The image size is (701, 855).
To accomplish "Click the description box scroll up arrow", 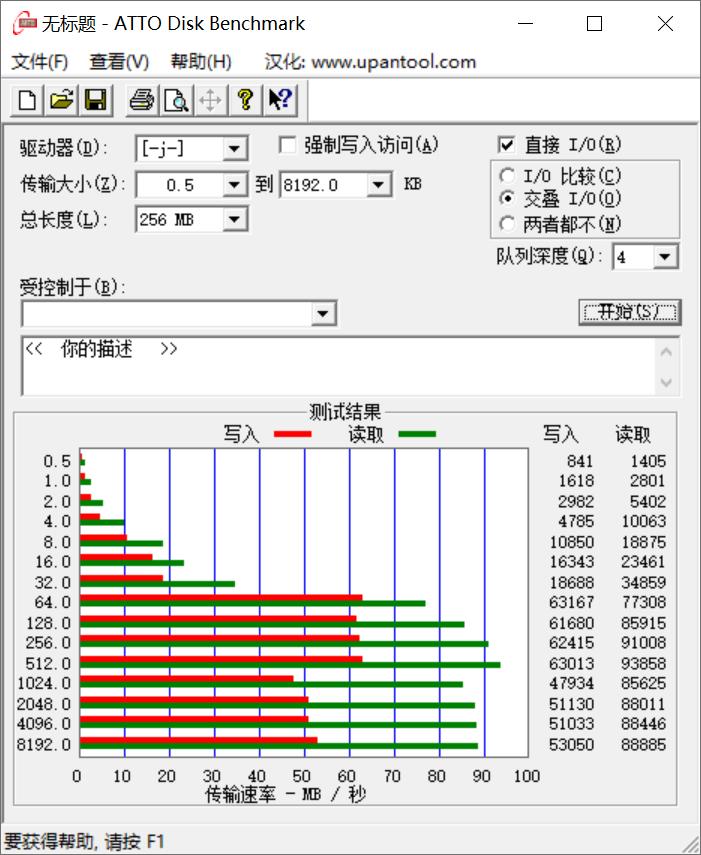I will tap(666, 352).
